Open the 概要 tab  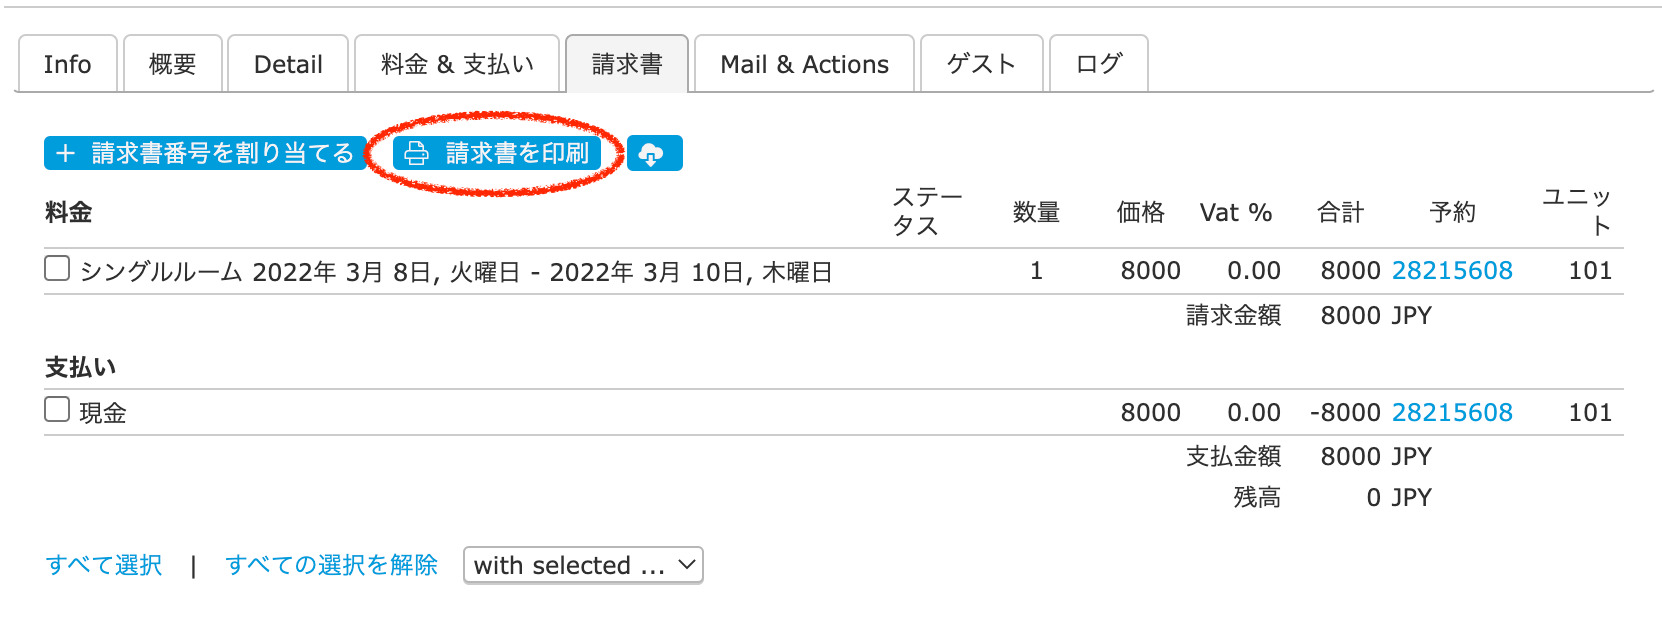click(172, 64)
